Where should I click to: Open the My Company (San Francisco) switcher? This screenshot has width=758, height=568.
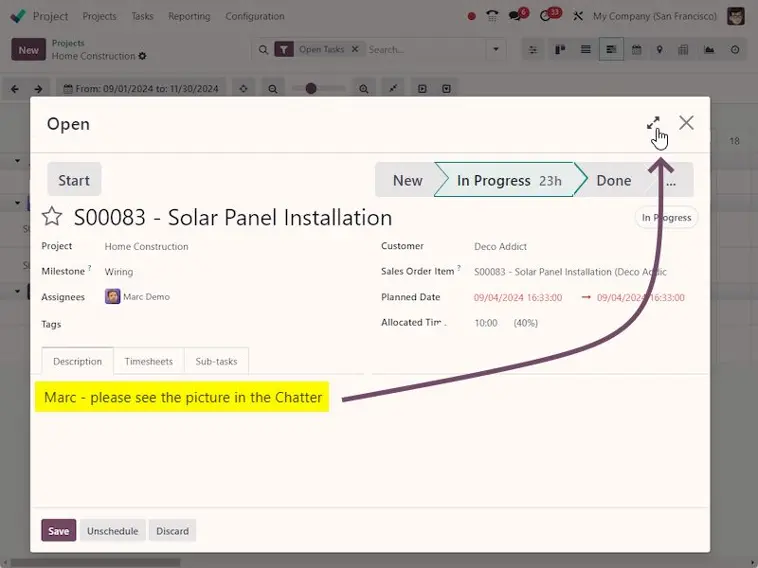[x=654, y=16]
